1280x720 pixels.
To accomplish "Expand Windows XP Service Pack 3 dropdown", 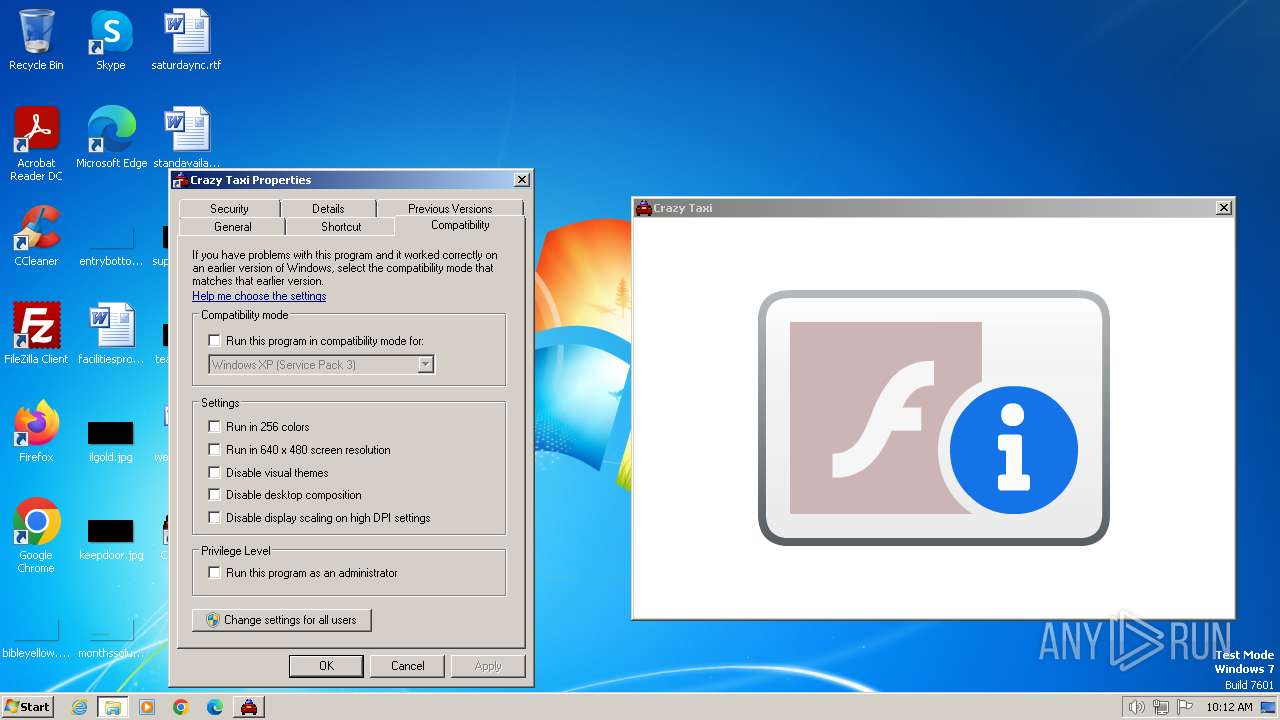I will click(426, 365).
